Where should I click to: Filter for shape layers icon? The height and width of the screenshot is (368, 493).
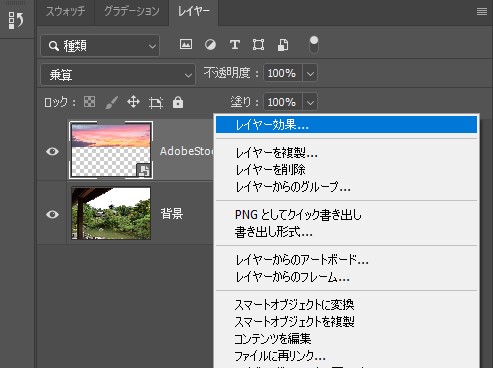click(259, 44)
